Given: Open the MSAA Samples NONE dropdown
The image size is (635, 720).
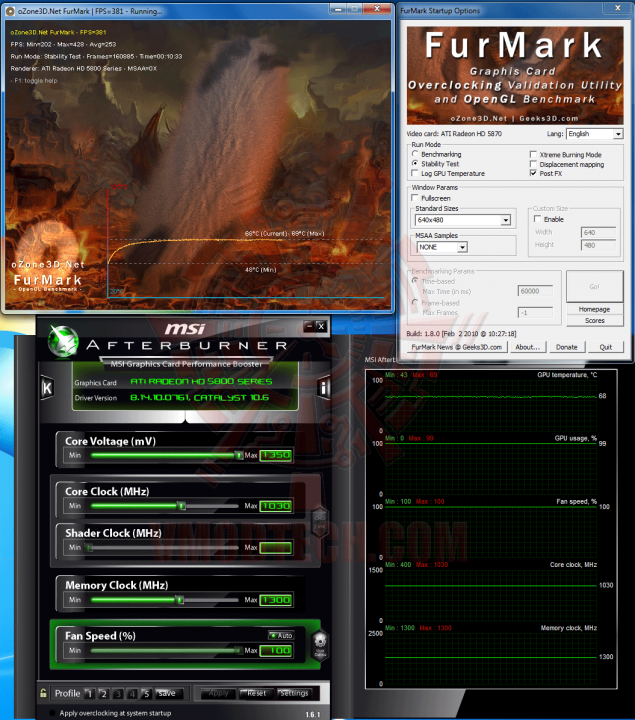Looking at the screenshot, I should (442, 247).
